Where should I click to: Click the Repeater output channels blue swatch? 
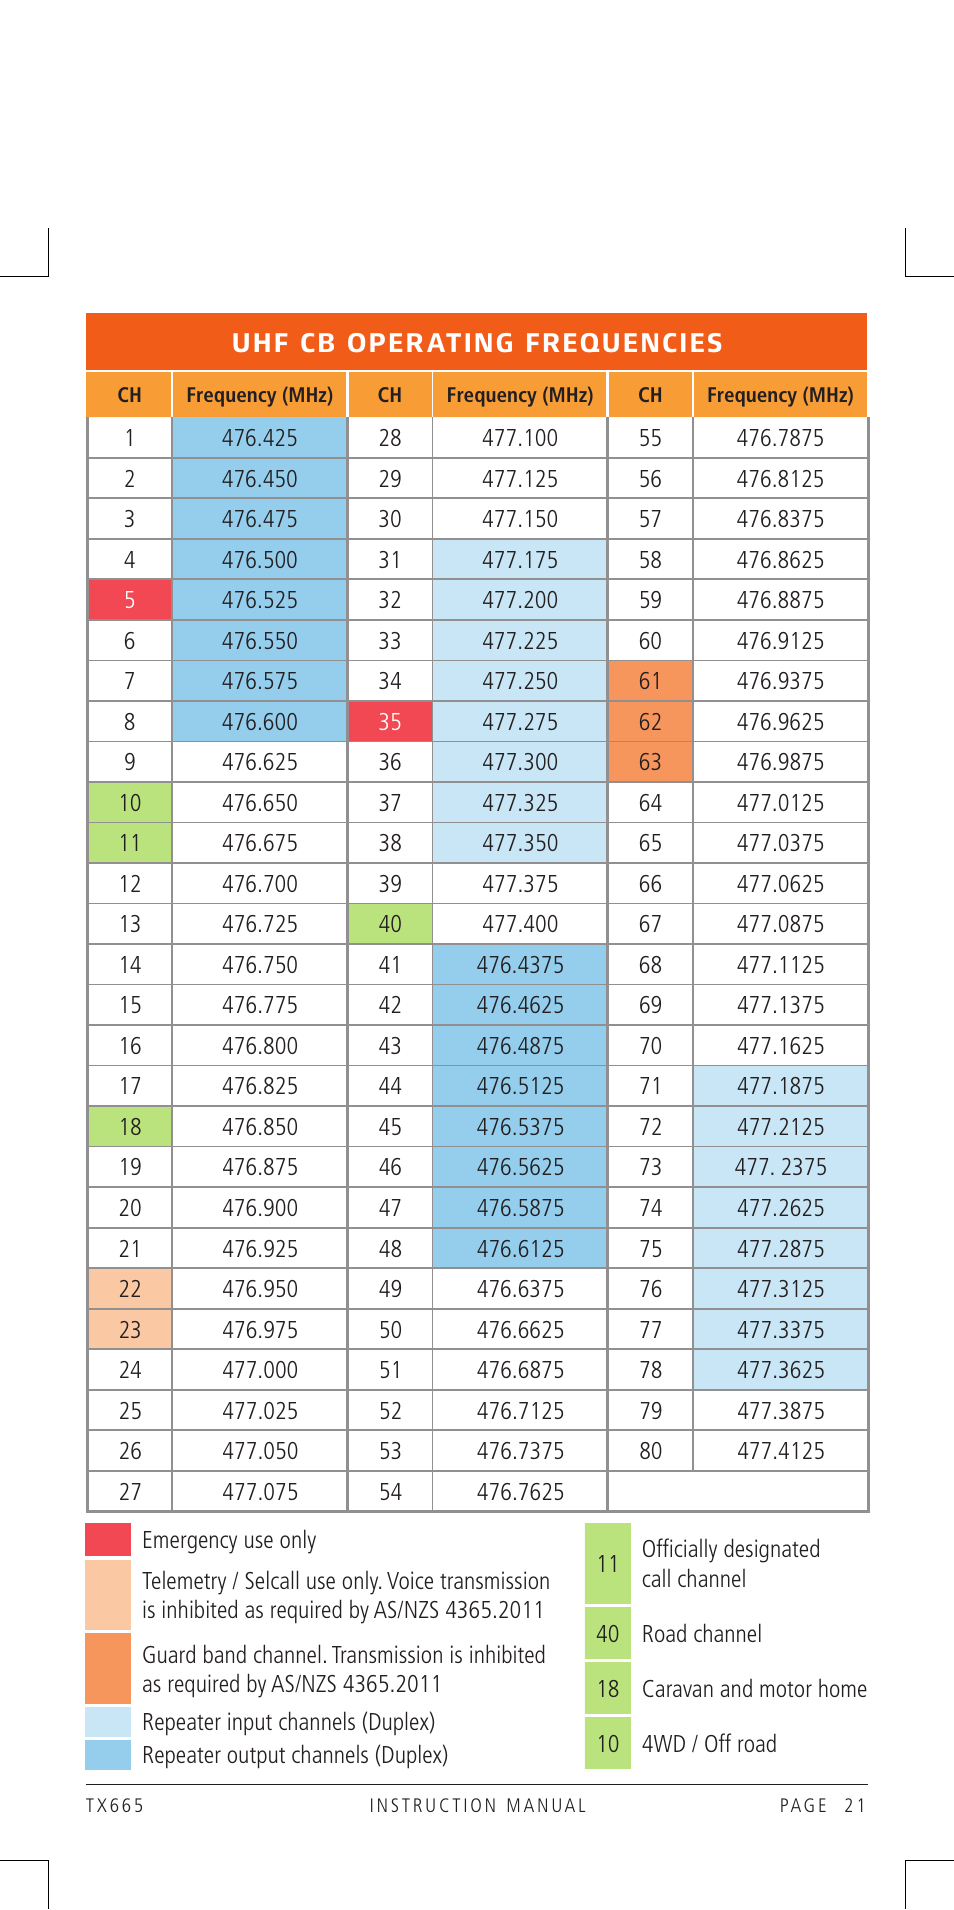108,1755
